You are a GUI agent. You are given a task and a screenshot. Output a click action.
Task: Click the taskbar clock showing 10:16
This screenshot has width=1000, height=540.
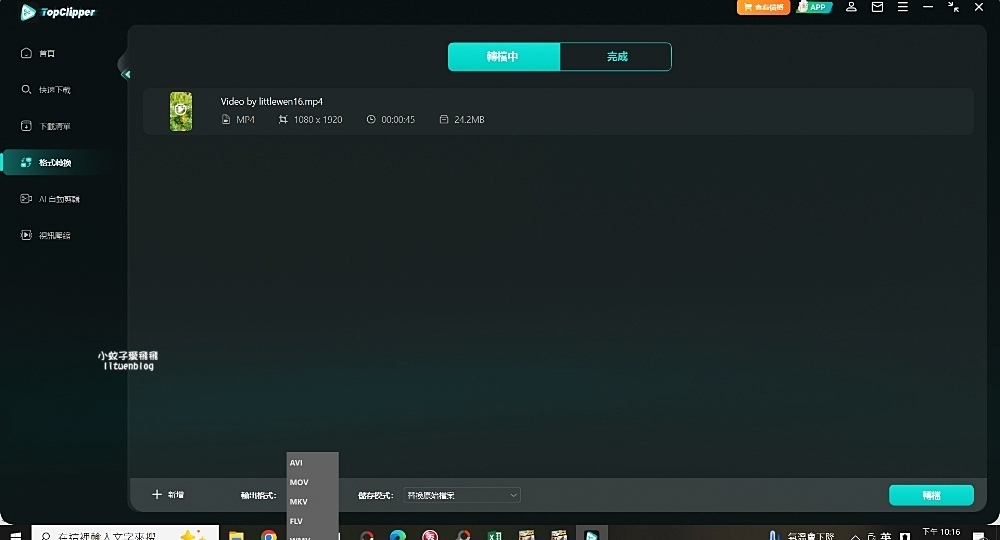point(941,532)
